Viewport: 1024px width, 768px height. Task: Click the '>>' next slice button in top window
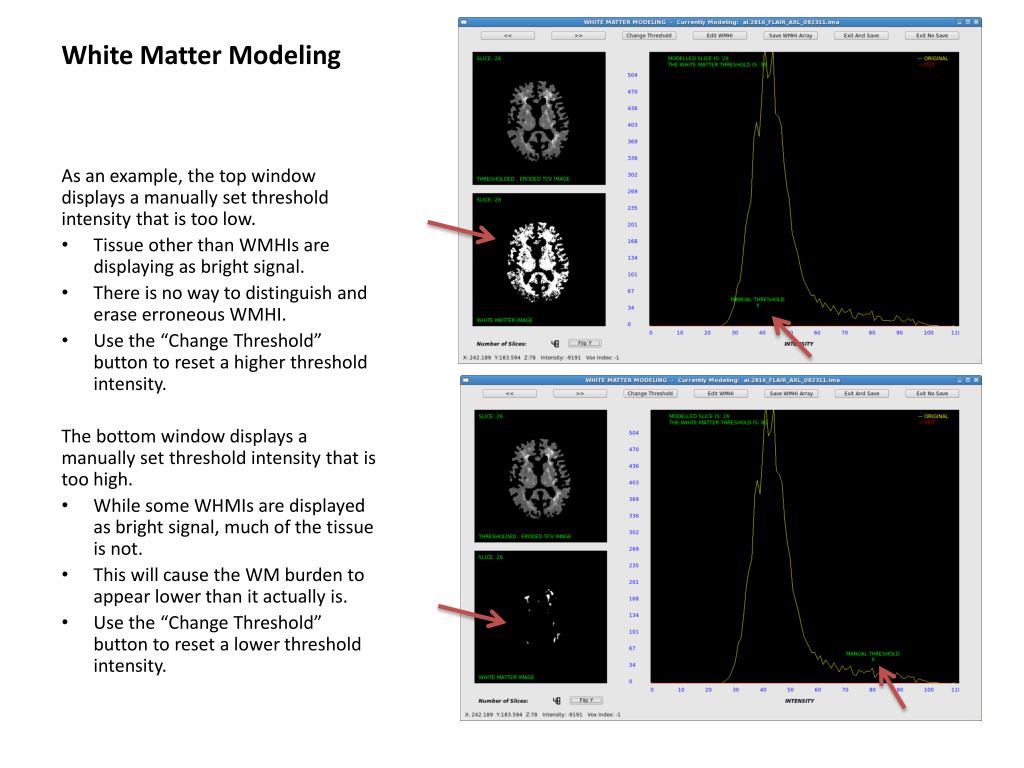point(578,35)
